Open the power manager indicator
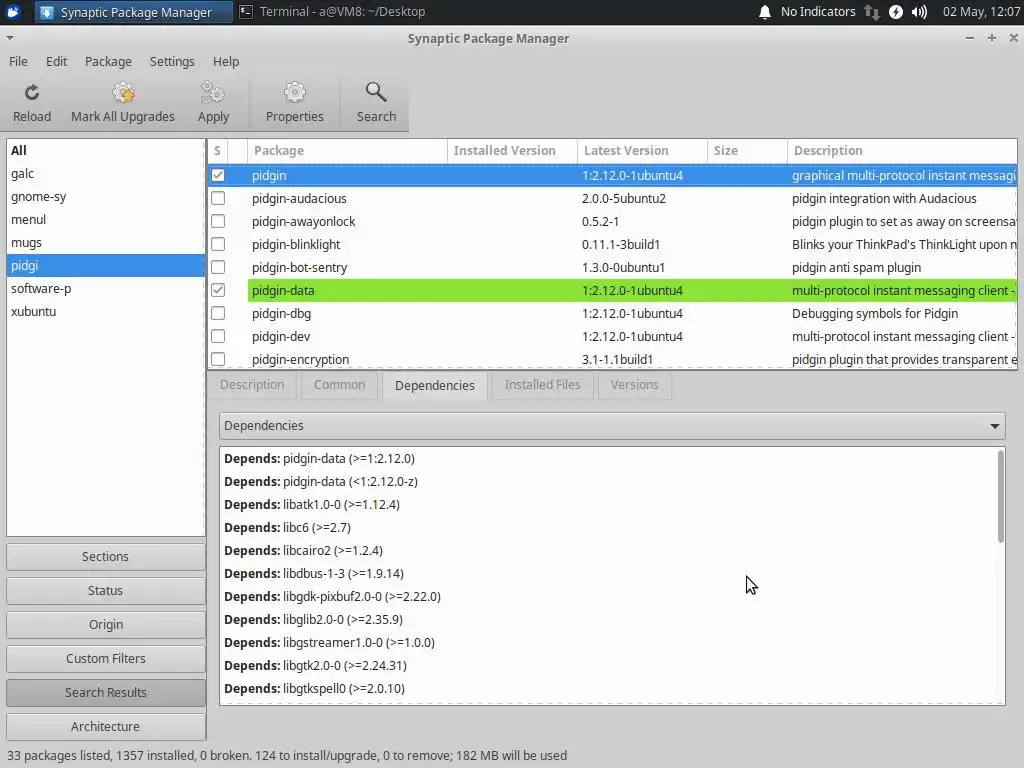1024x768 pixels. (x=896, y=12)
